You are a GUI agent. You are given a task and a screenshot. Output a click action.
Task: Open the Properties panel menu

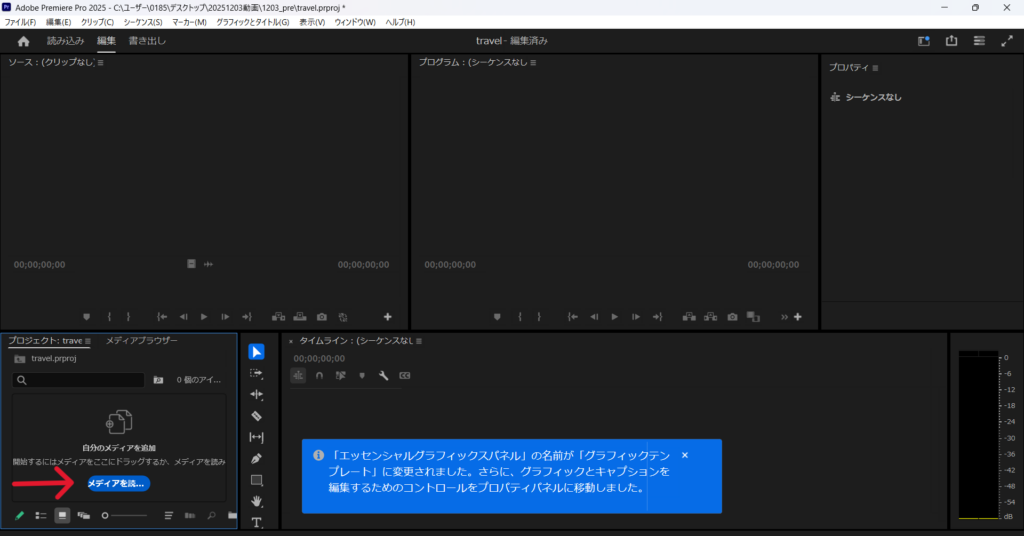(x=875, y=68)
